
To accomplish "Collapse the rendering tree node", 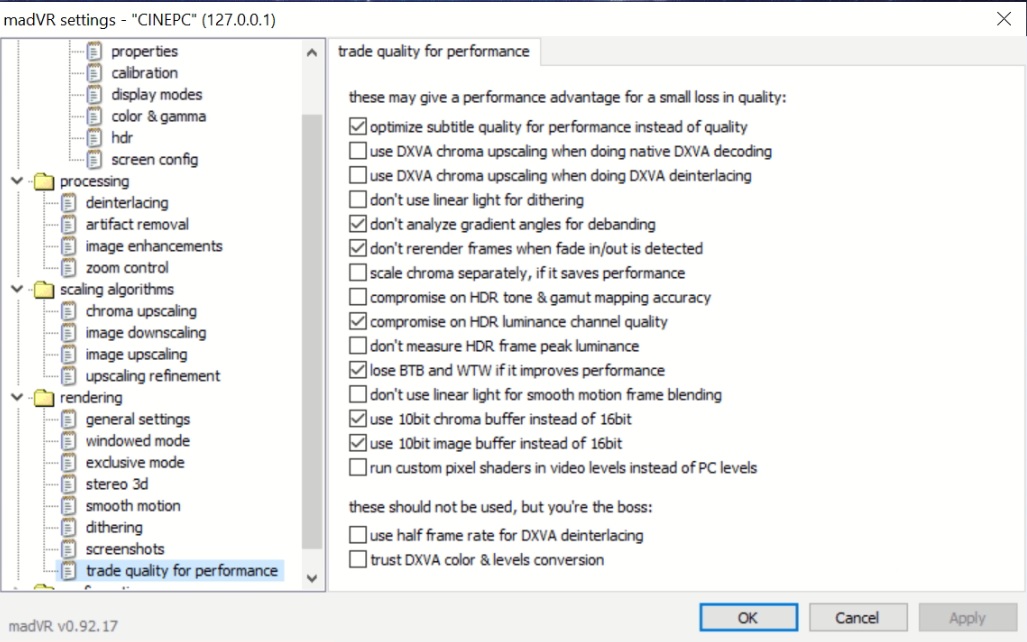I will point(18,397).
